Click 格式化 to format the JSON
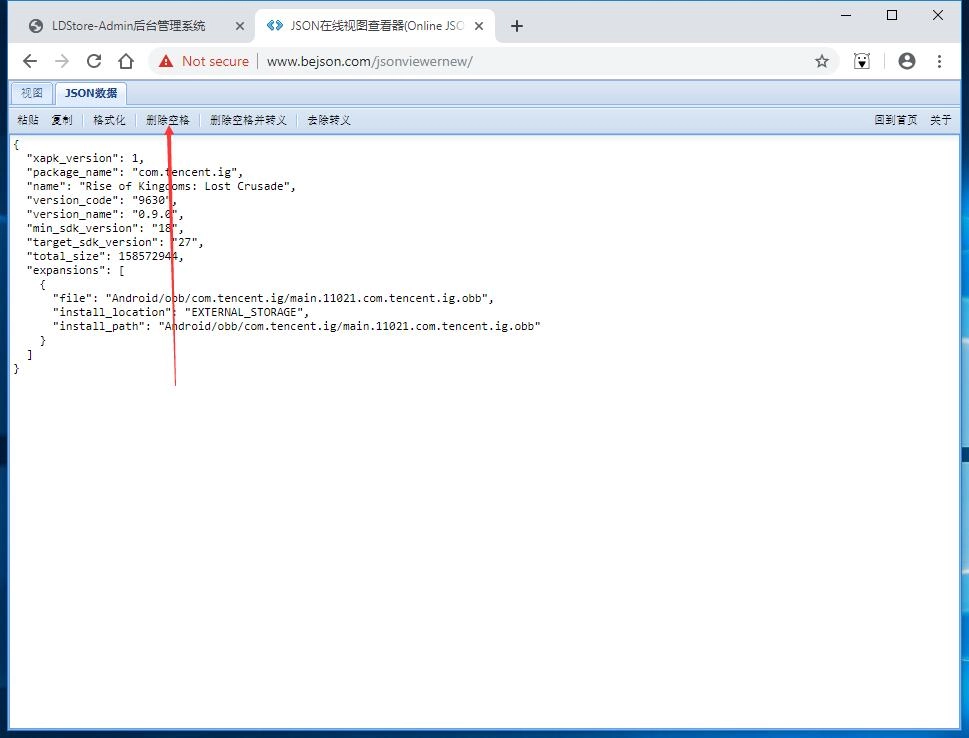The width and height of the screenshot is (969, 738). coord(109,120)
